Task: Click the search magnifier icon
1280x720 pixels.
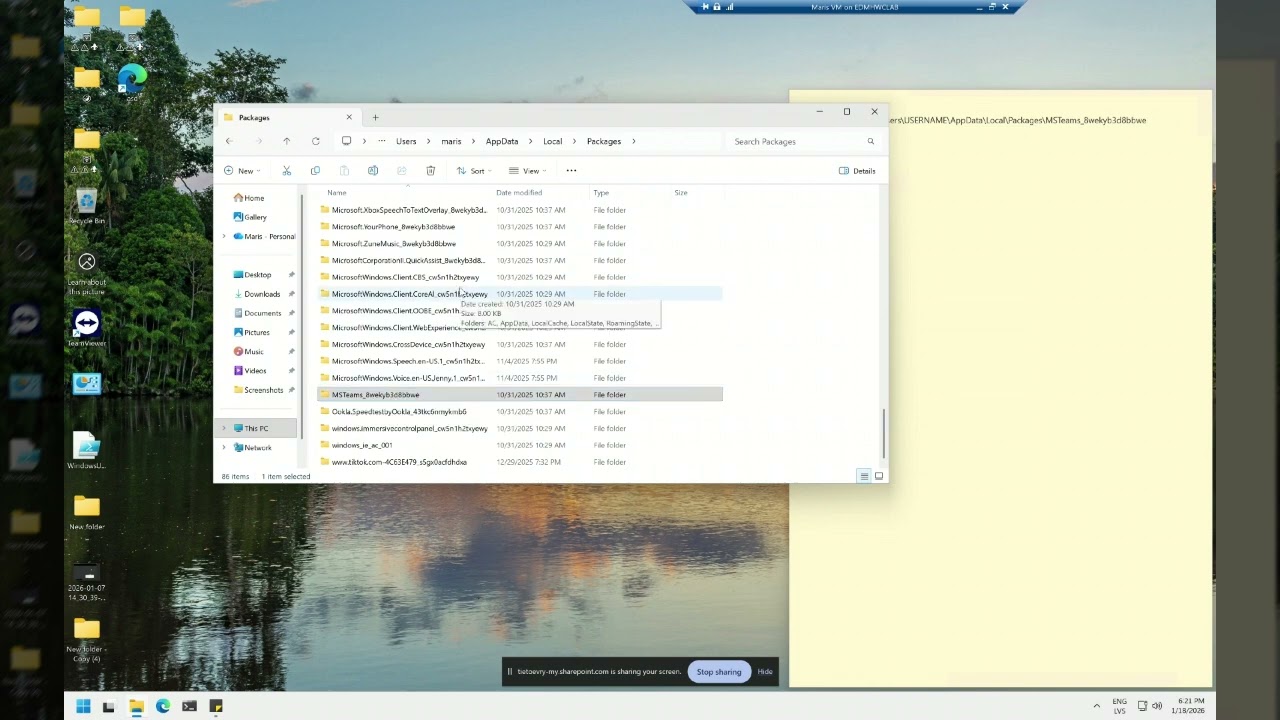Action: point(870,141)
